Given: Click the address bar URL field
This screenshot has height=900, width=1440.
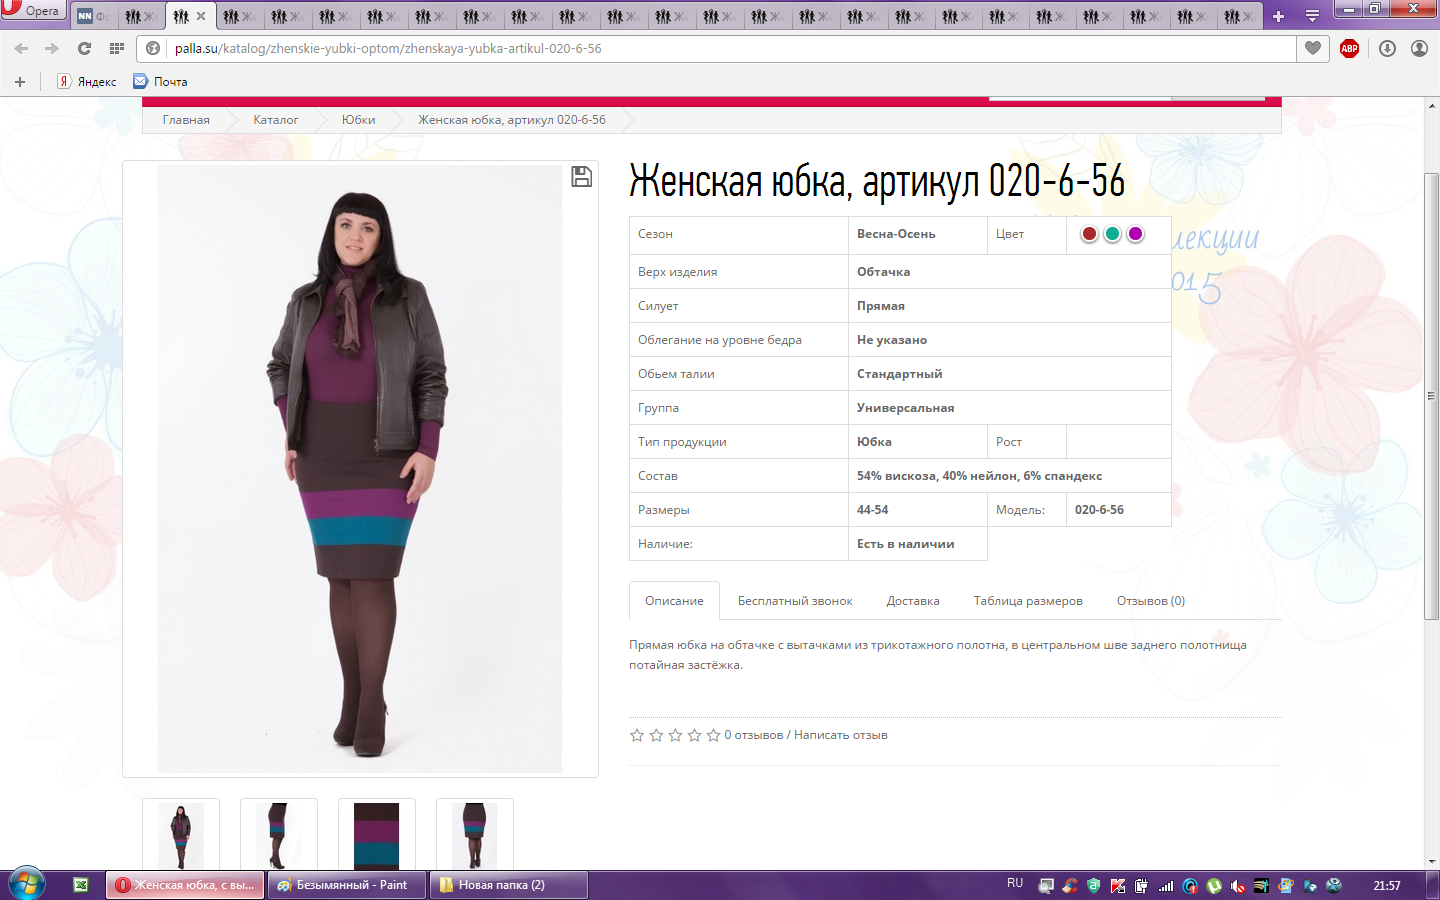Looking at the screenshot, I should coord(700,48).
